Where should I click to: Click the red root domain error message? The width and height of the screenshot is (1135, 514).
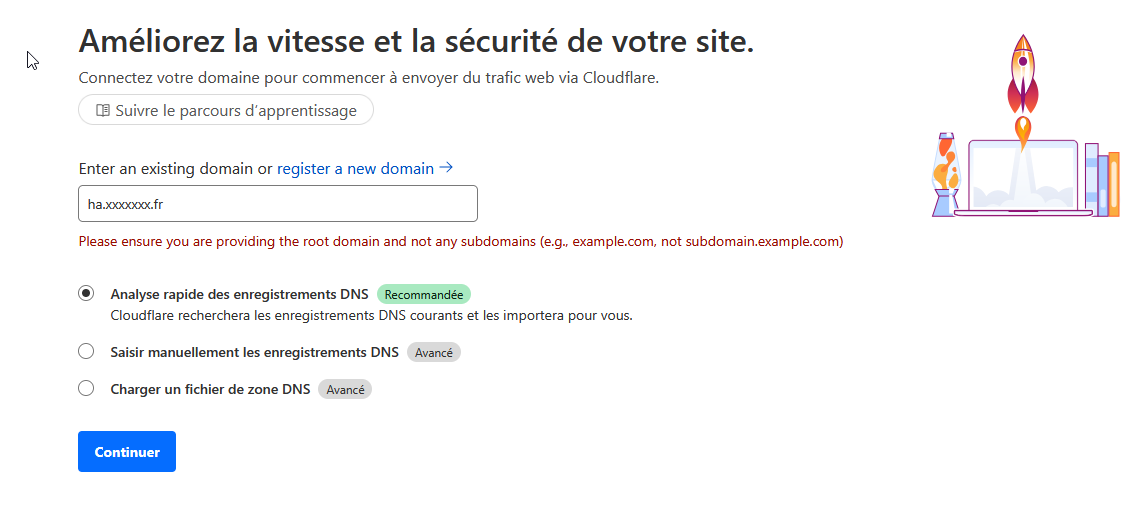click(x=461, y=242)
